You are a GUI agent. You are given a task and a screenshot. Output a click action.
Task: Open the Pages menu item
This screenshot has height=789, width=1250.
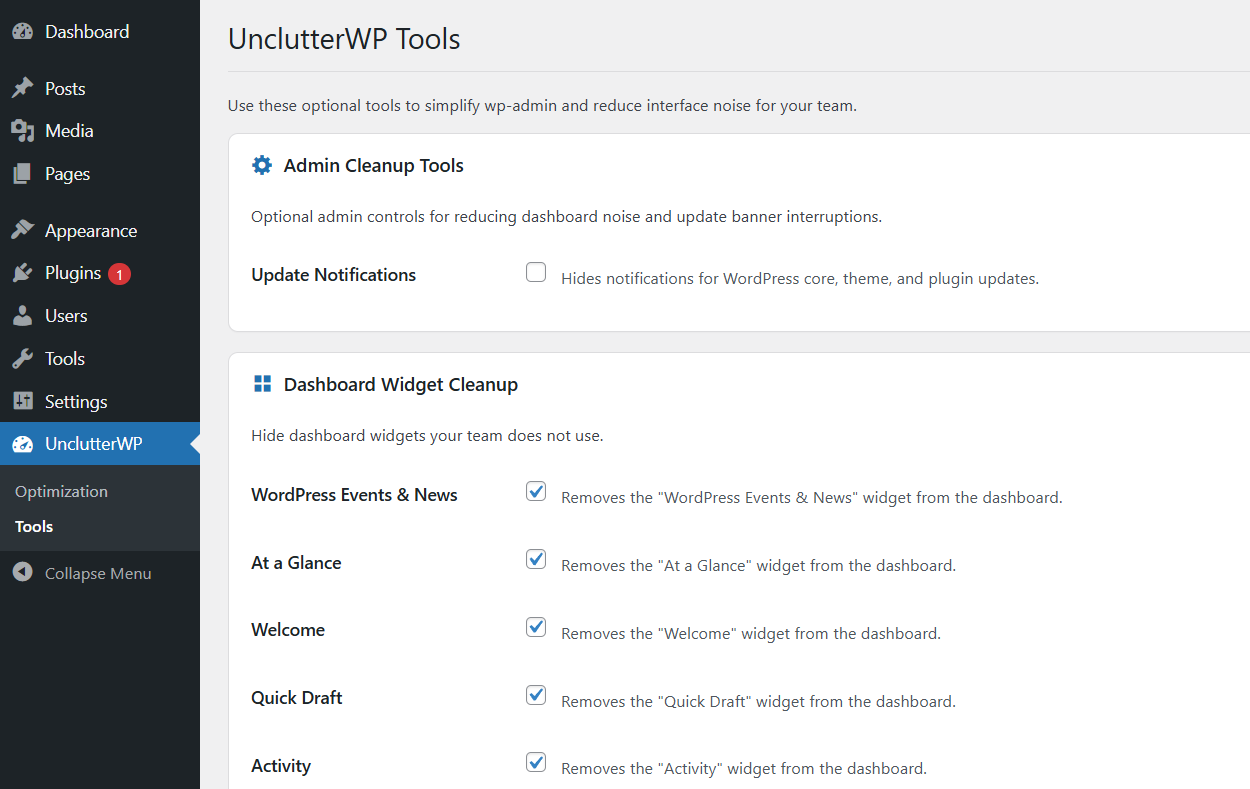(100, 174)
